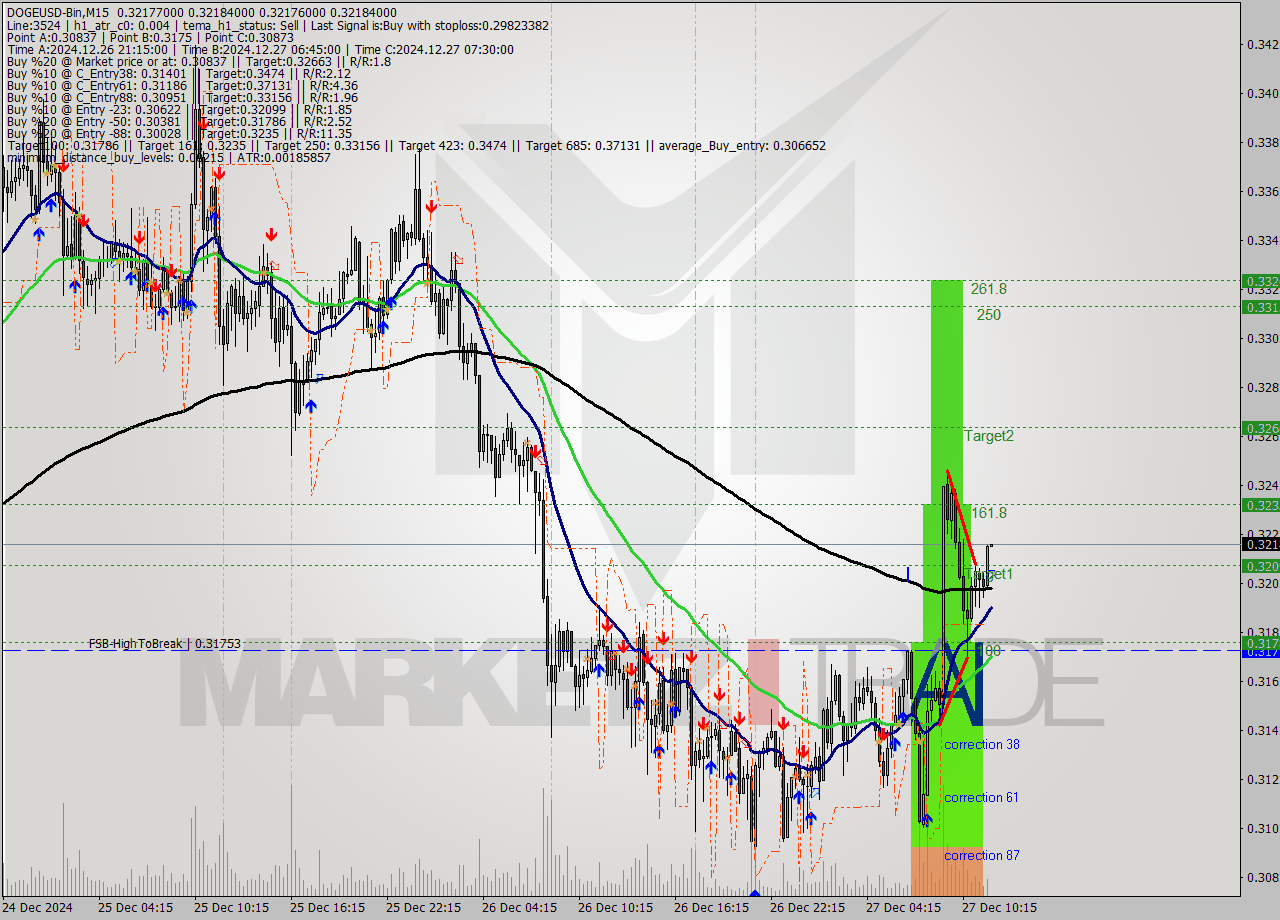Click the '26 Dec 10:15' time label
The width and height of the screenshot is (1280, 920).
coord(615,908)
